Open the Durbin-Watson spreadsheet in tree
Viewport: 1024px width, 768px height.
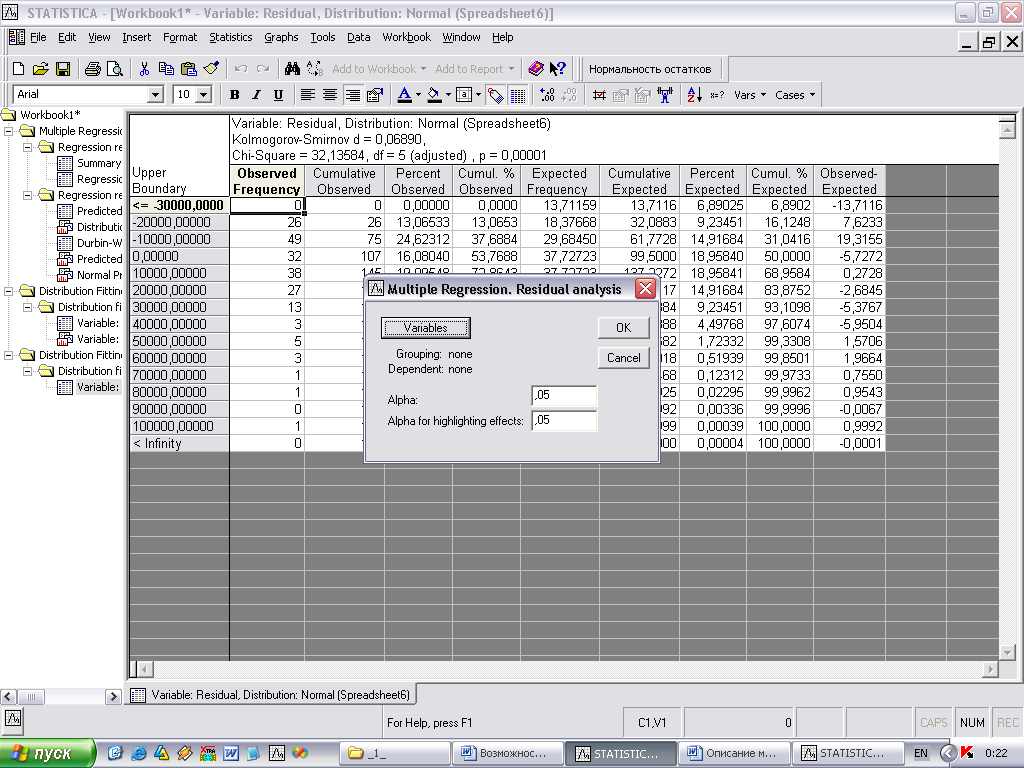[98, 243]
